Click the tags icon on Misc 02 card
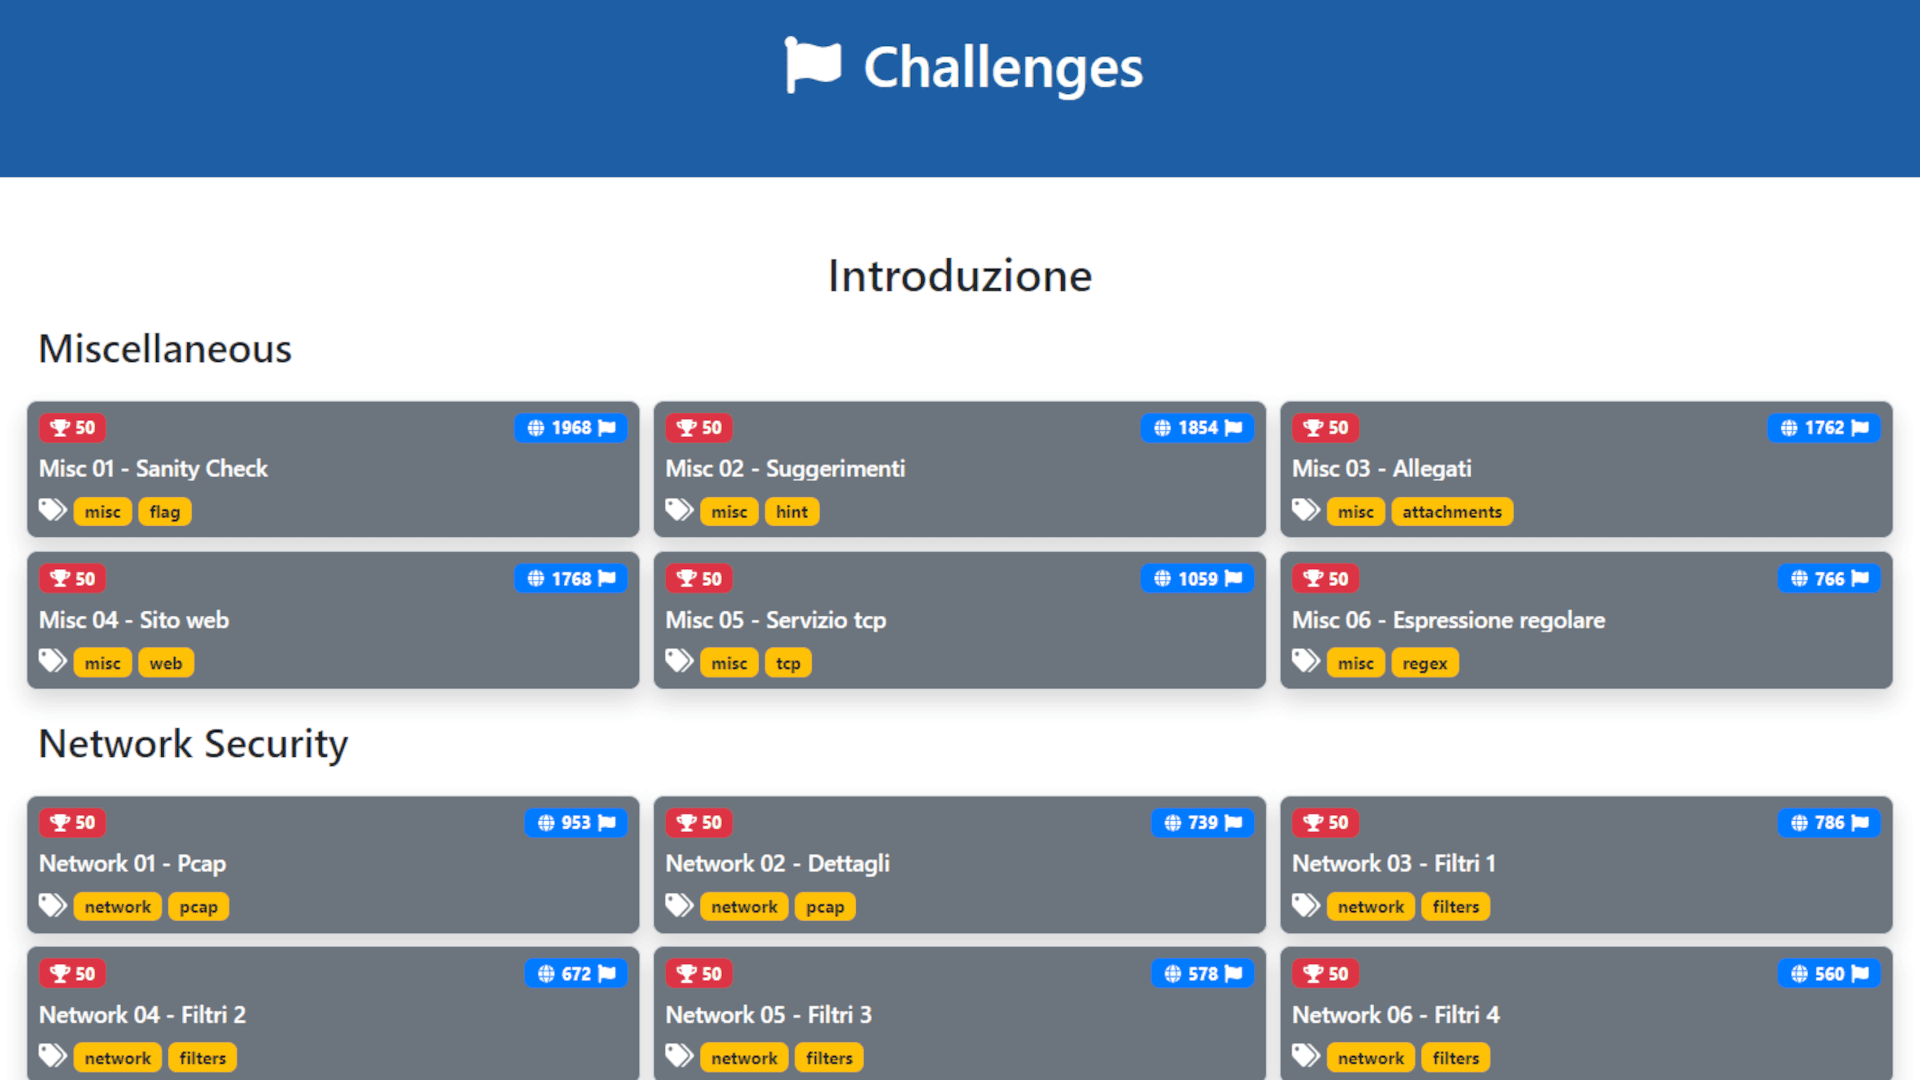 [x=679, y=511]
